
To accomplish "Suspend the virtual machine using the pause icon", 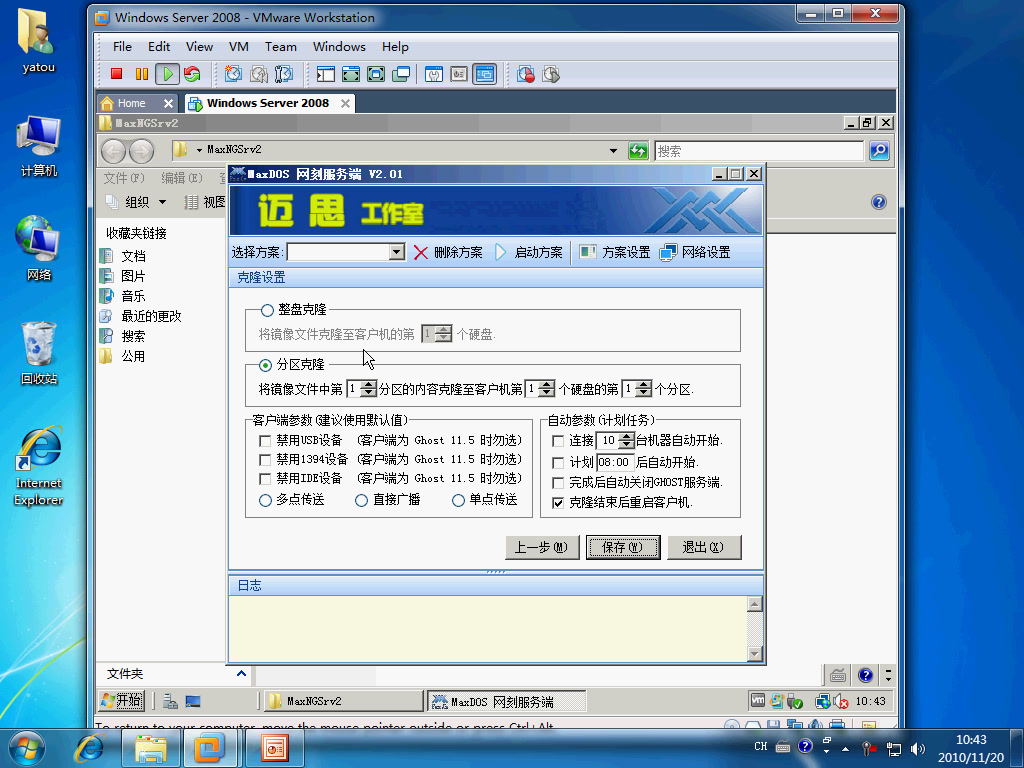I will point(140,74).
